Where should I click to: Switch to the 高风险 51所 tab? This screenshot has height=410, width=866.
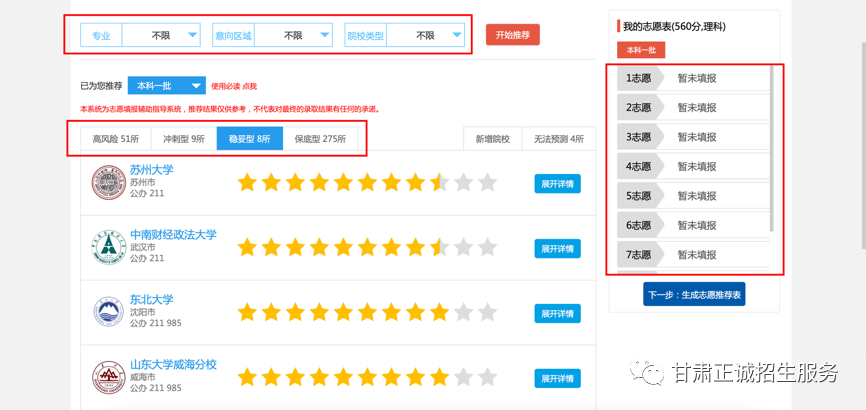(115, 139)
